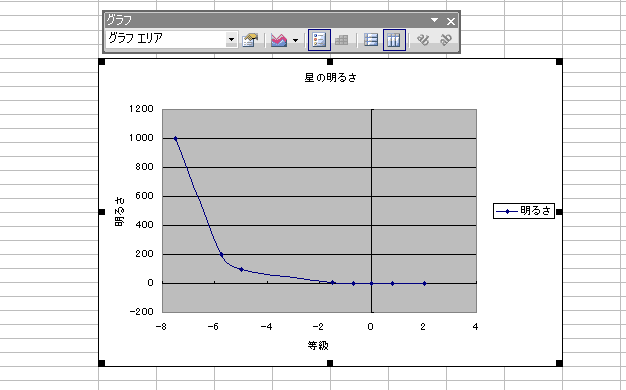Open the toolbar options arrow on グラフ title
Viewport: 626px width, 390px height.
click(434, 20)
